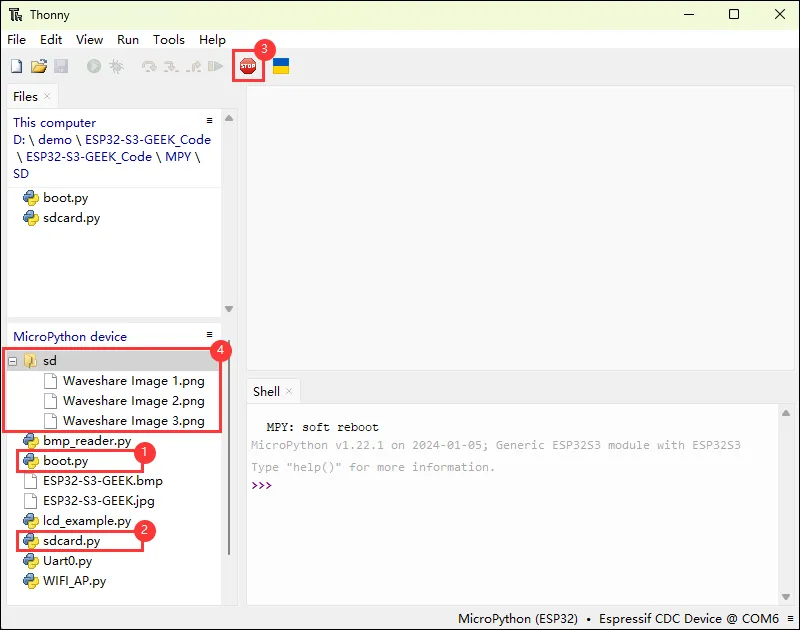Screen dimensions: 800x630
Task: Select boot.py on the MicroPython device
Action: point(65,461)
